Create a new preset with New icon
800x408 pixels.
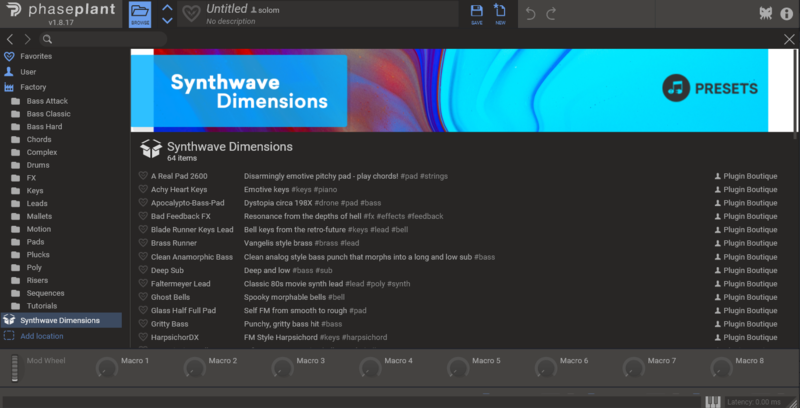(x=500, y=14)
